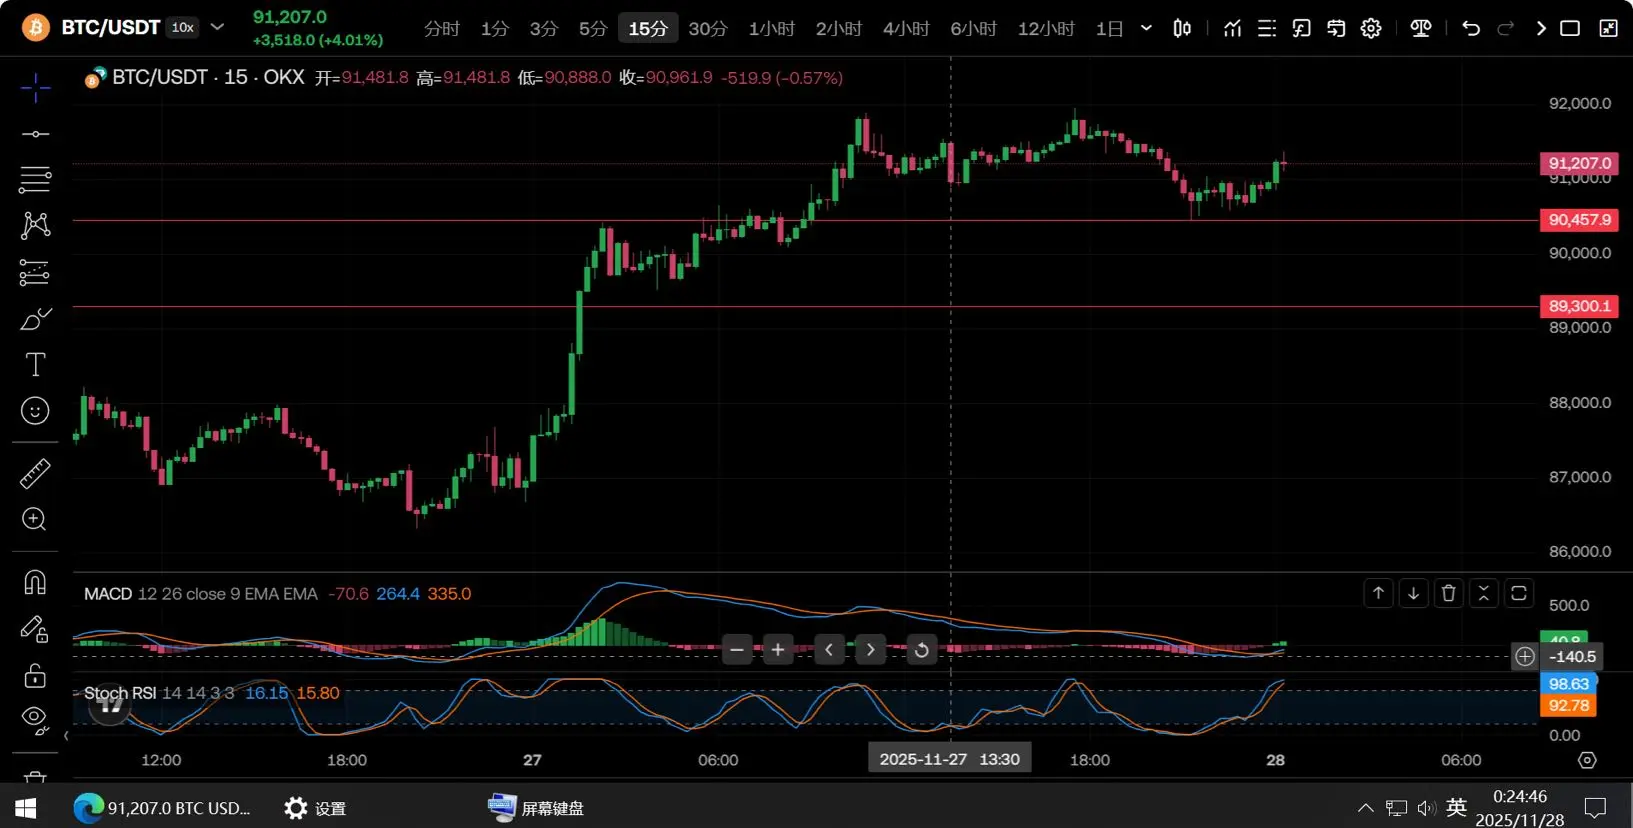Open chart settings gear
Screen dimensions: 1633x828
tap(1371, 28)
